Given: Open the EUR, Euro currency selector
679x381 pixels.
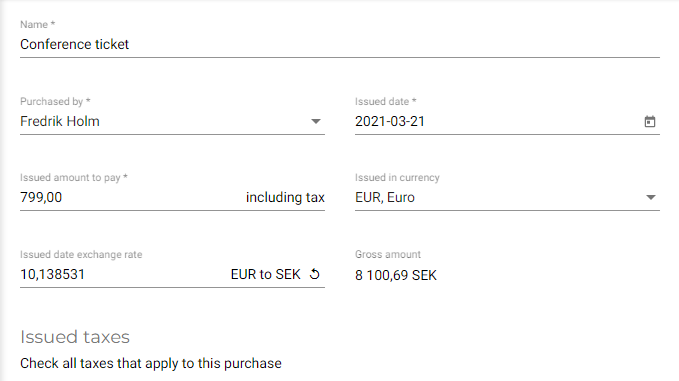Looking at the screenshot, I should pyautogui.click(x=507, y=197).
